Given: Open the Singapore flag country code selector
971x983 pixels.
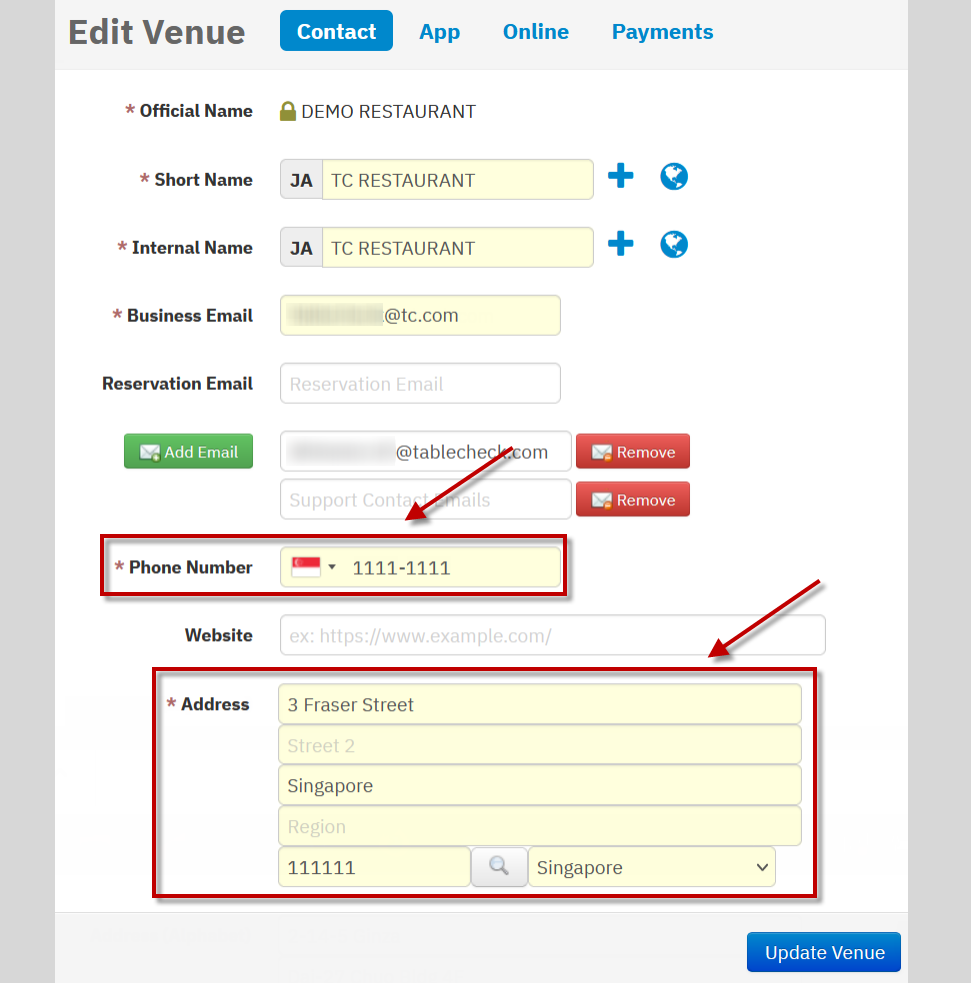Looking at the screenshot, I should click(313, 567).
